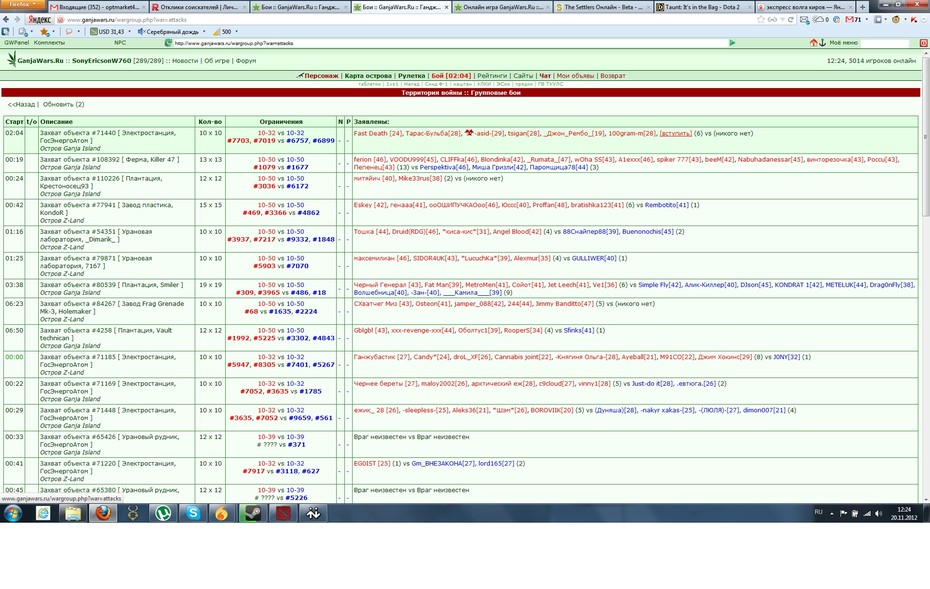The image size is (930, 589).
Task: Click [вступить] link in first battle row
Action: click(676, 133)
